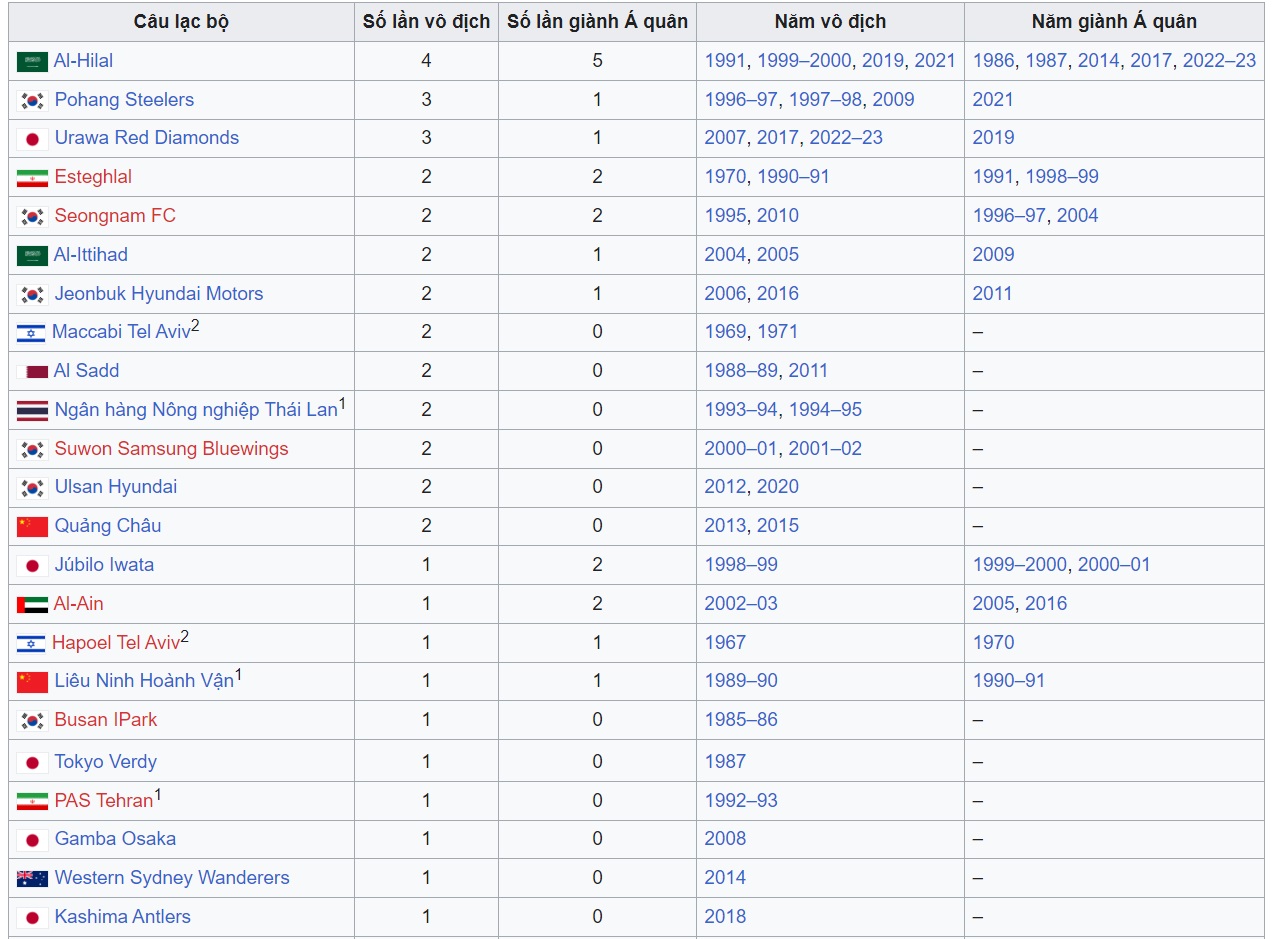Open the Tokyo Verdy club link
The image size is (1275, 939).
105,762
